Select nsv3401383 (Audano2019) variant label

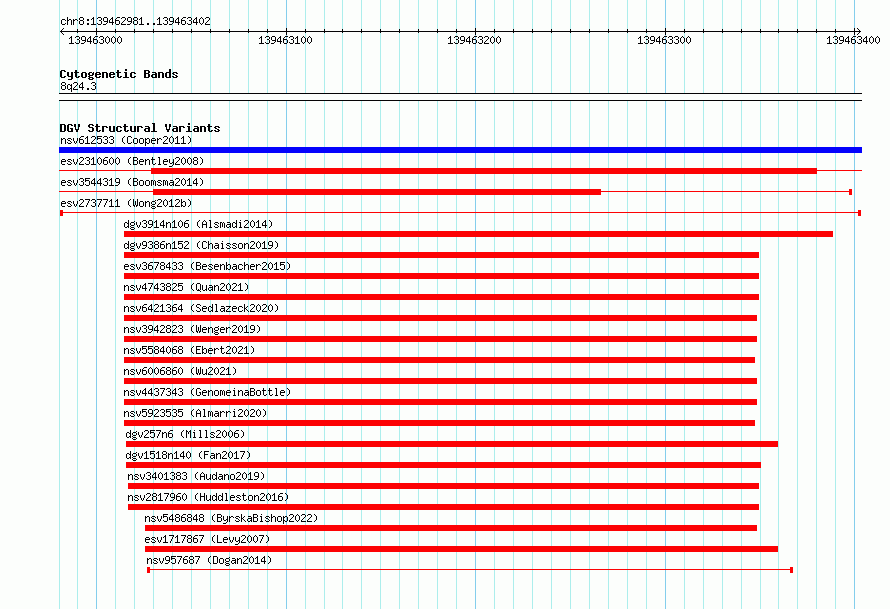196,476
